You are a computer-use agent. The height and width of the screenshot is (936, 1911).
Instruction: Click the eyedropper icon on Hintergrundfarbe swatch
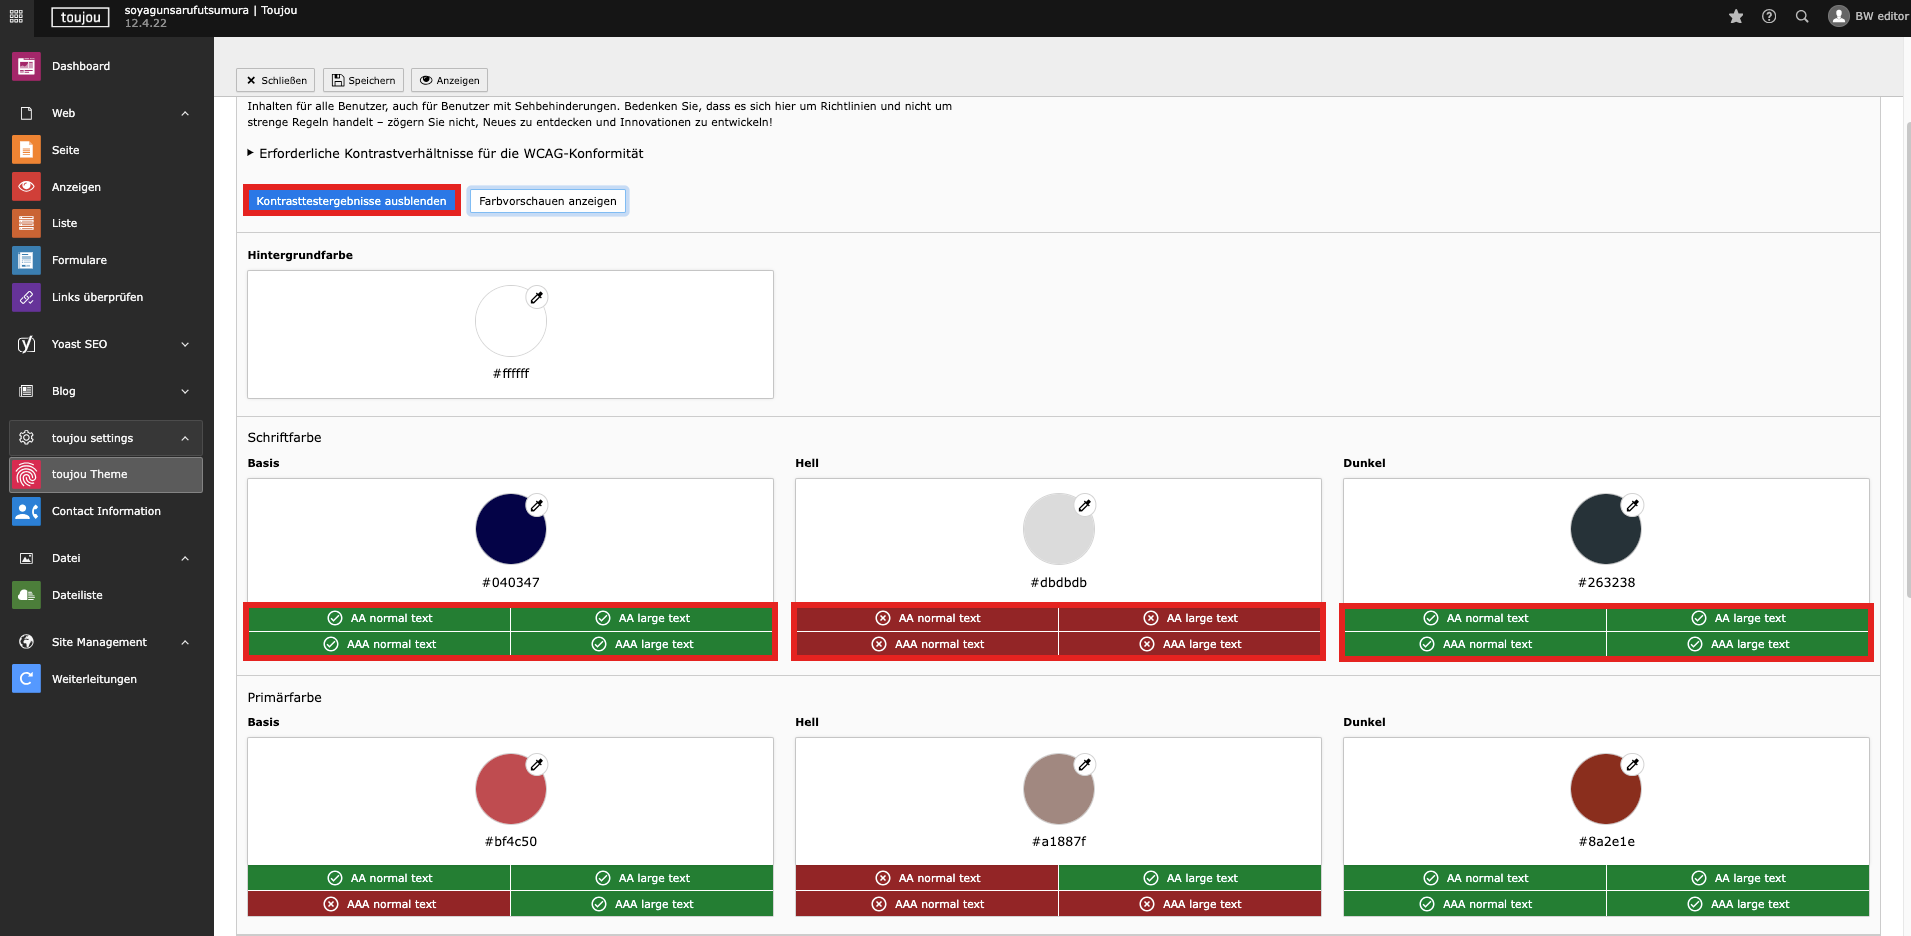tap(537, 297)
